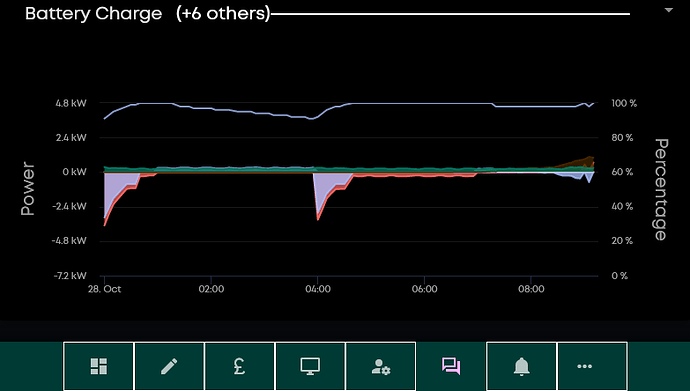Click the 4.8 kW axis label
690x391 pixels.
coord(71,103)
